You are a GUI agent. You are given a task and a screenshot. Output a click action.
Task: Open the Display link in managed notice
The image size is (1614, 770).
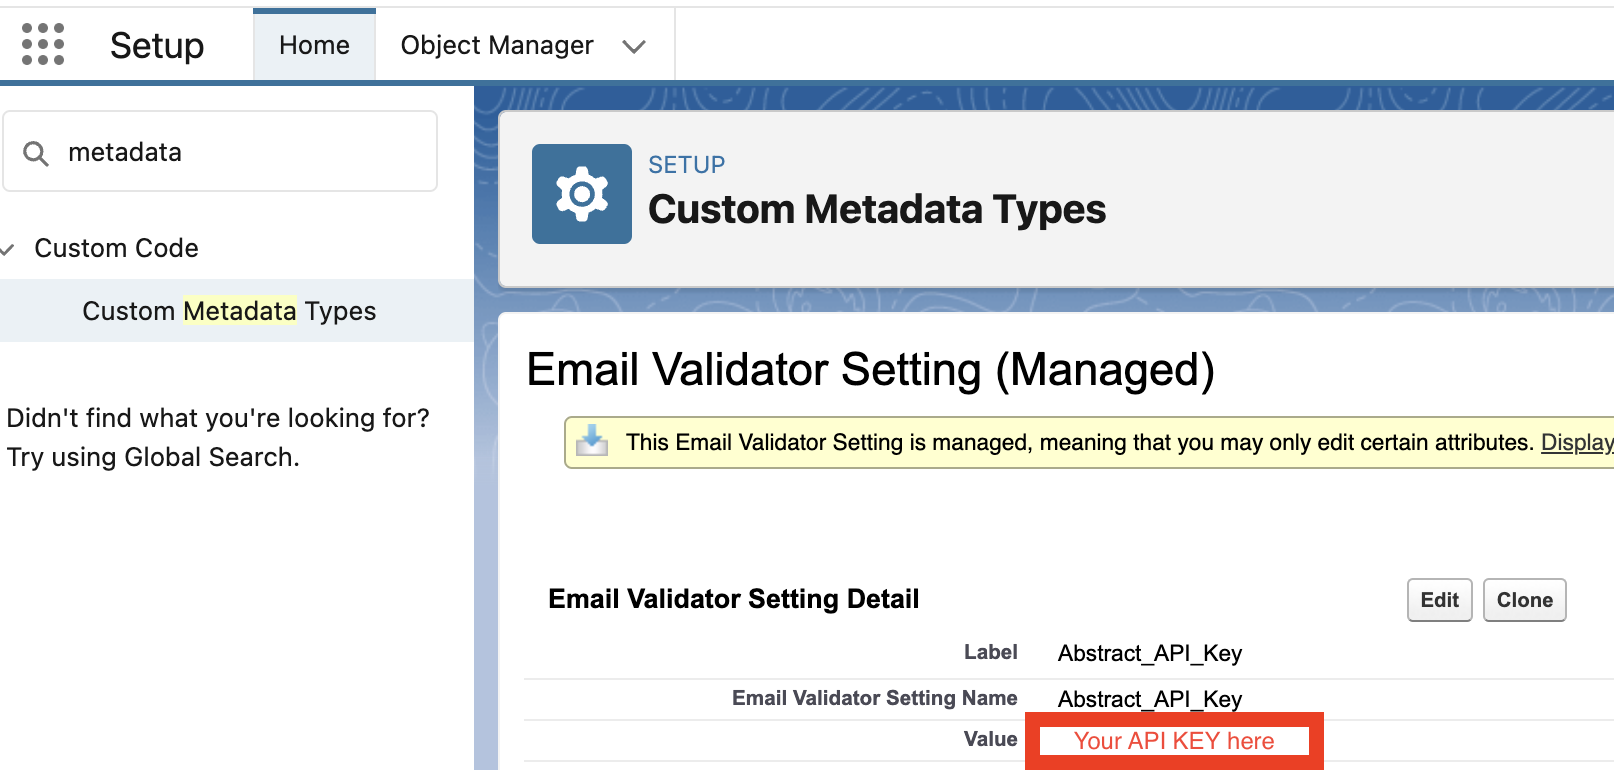point(1577,442)
